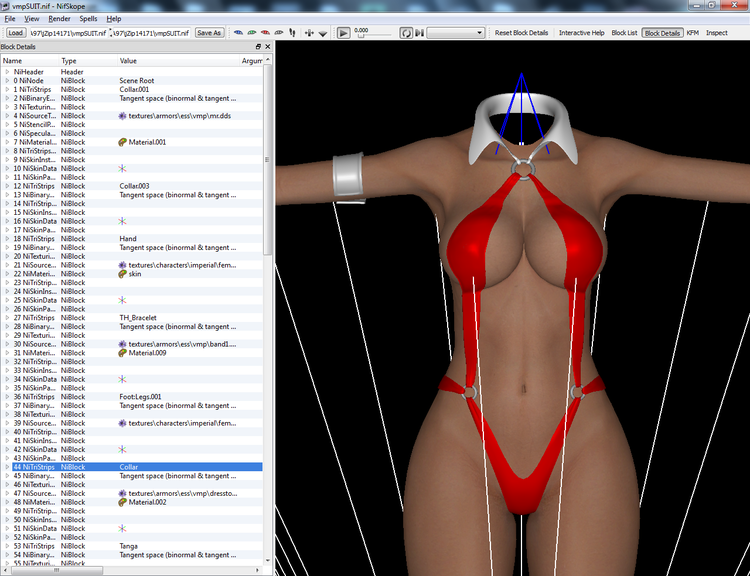Click the skin data icon in row 16
Viewport: 750px width, 576px height.
coord(122,221)
